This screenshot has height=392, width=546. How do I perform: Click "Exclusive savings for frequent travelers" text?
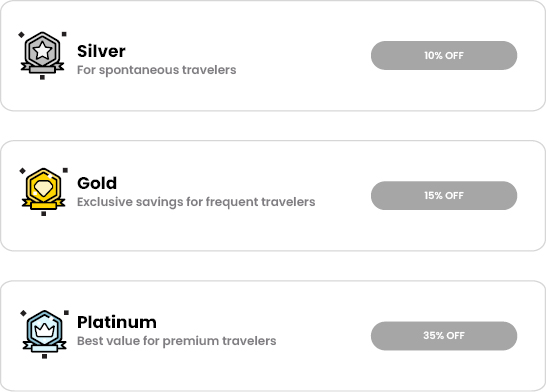[x=196, y=202]
